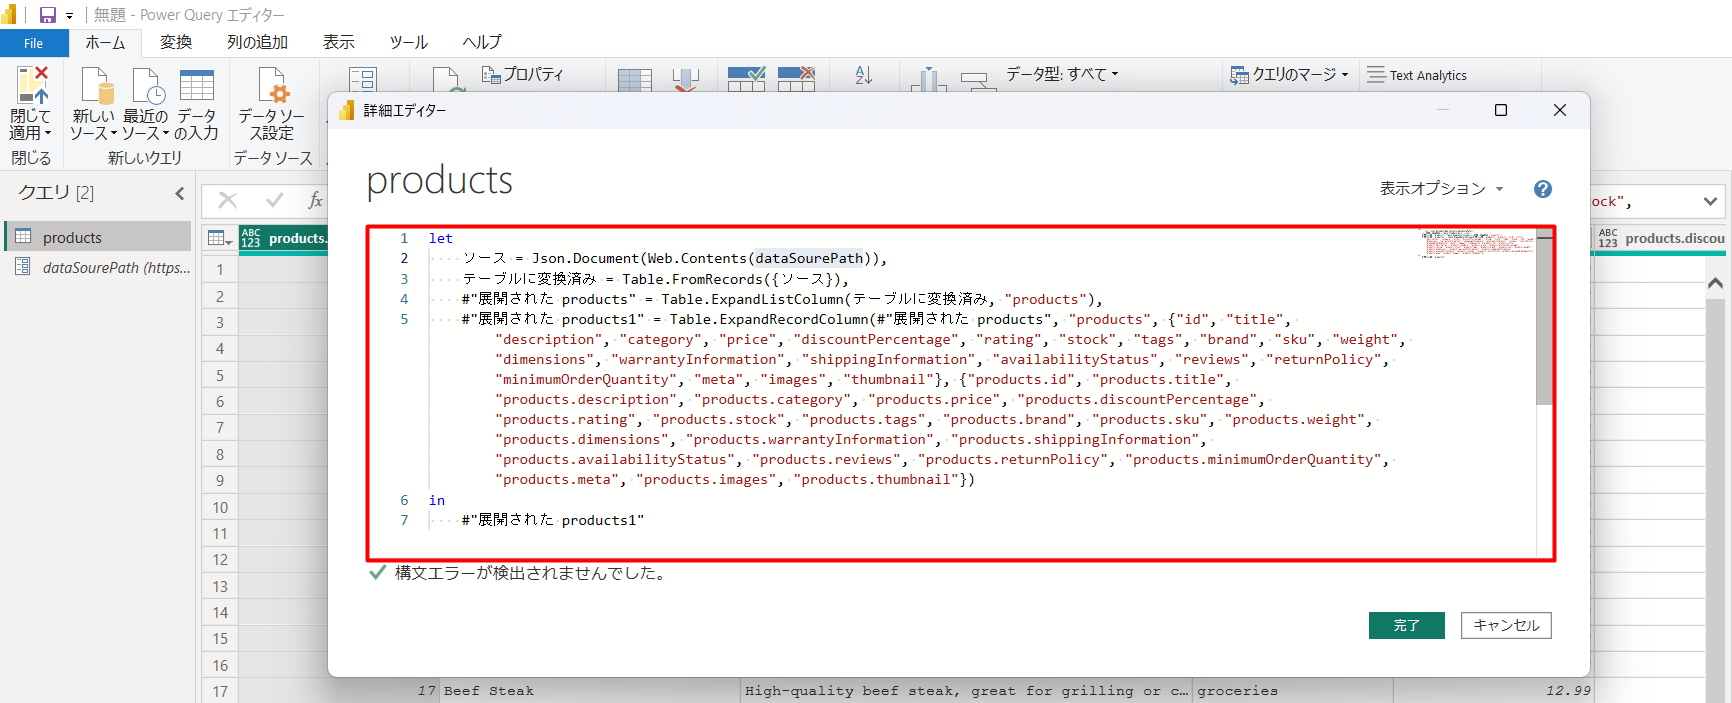Collapse the クエリ queries pane with chevron
Viewport: 1732px width, 703px height.
[180, 193]
